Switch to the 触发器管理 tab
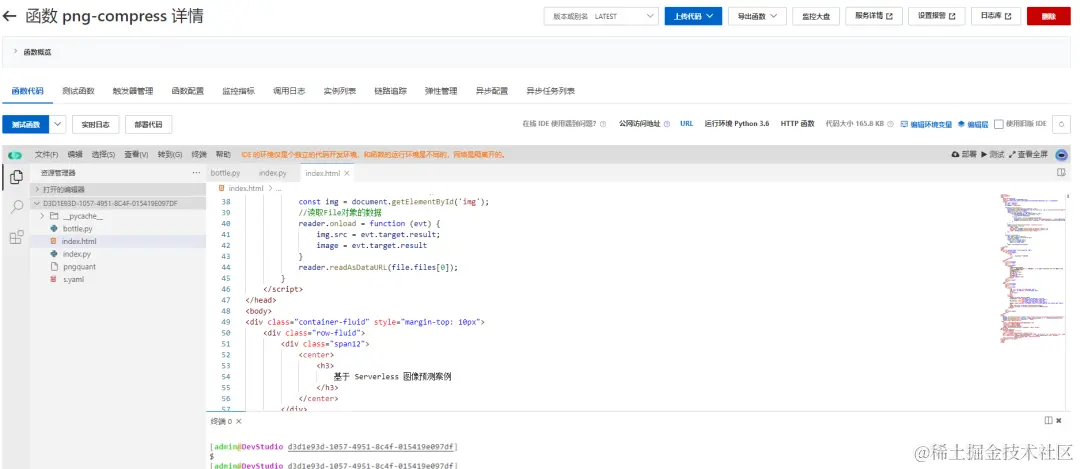This screenshot has width=1080, height=469. pyautogui.click(x=133, y=91)
